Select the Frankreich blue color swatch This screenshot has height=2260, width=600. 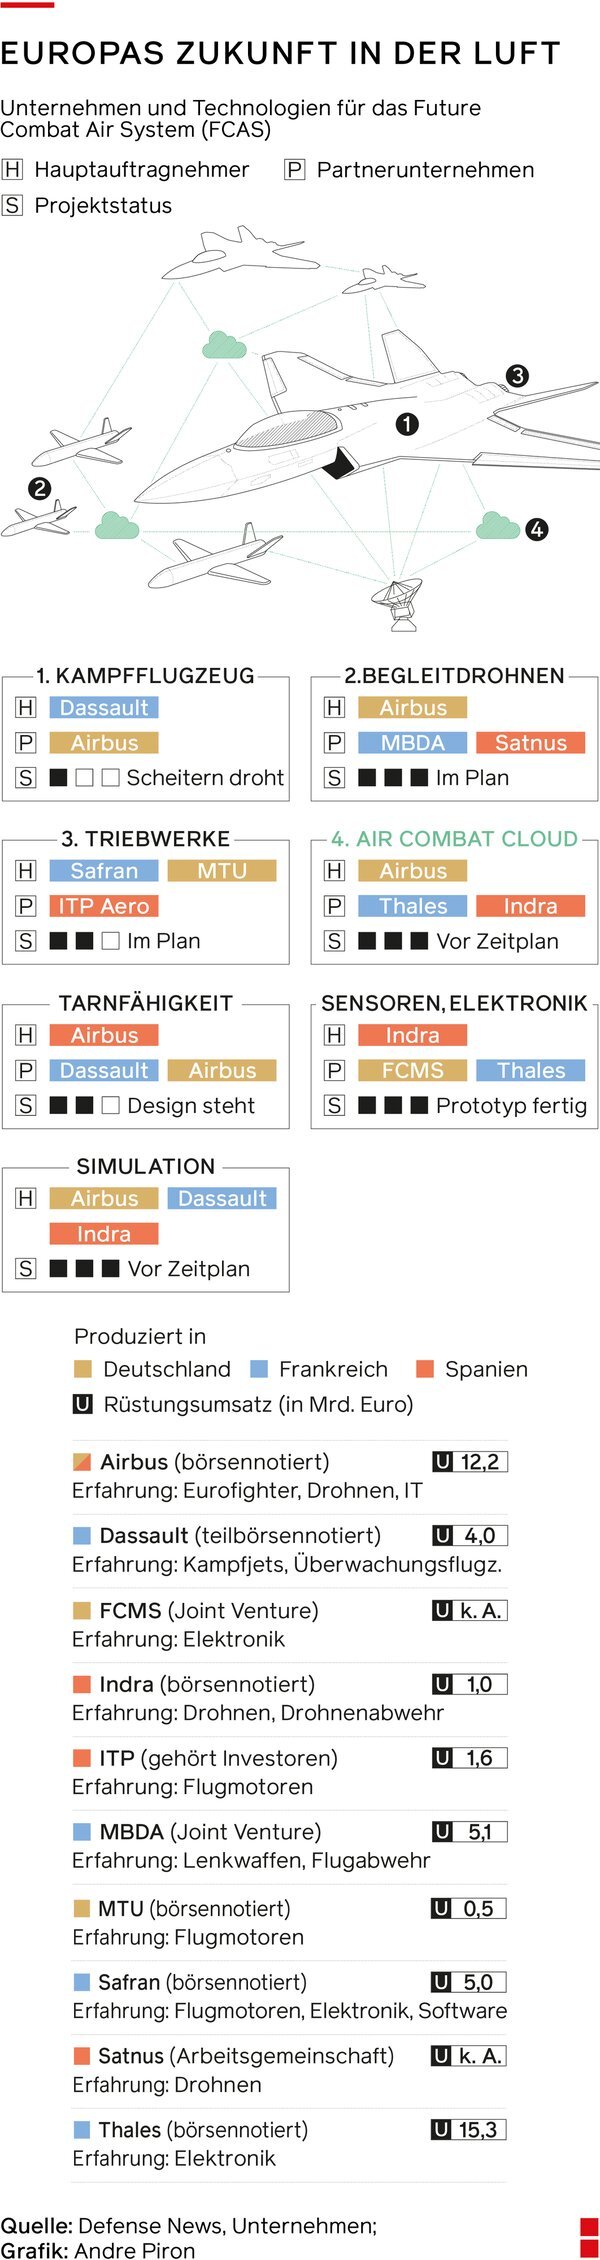click(x=259, y=1369)
